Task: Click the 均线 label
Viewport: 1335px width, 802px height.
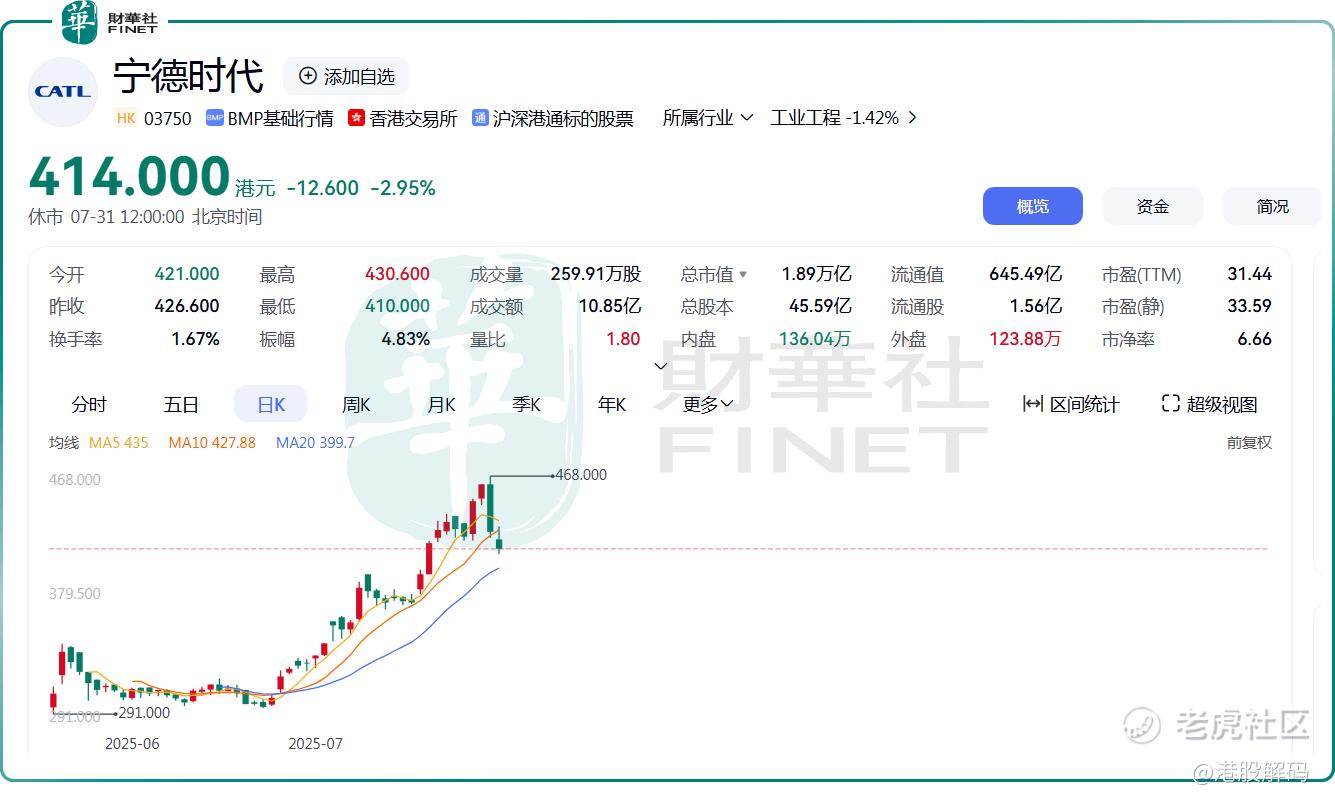Action: (x=64, y=442)
